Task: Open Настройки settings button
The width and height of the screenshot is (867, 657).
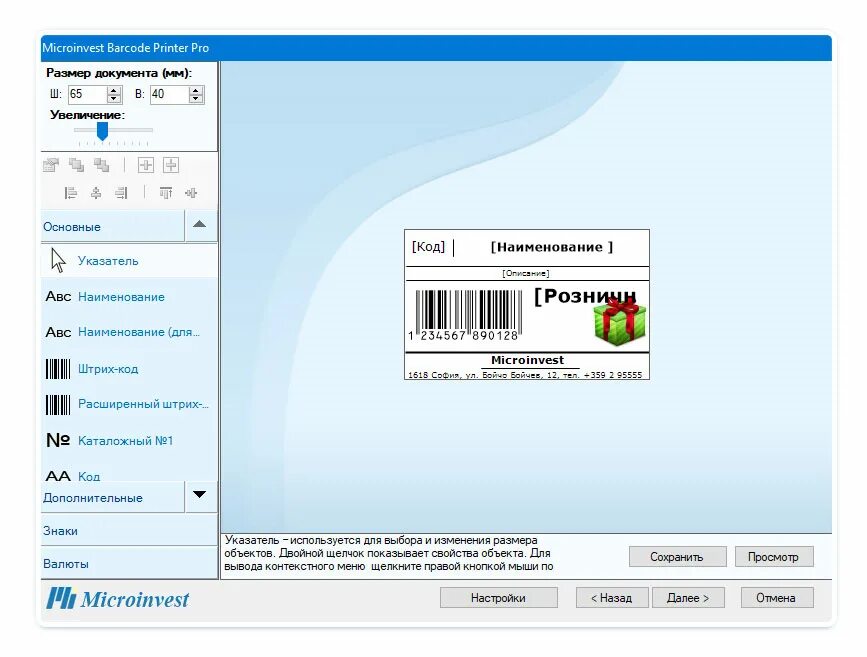Action: (x=498, y=597)
